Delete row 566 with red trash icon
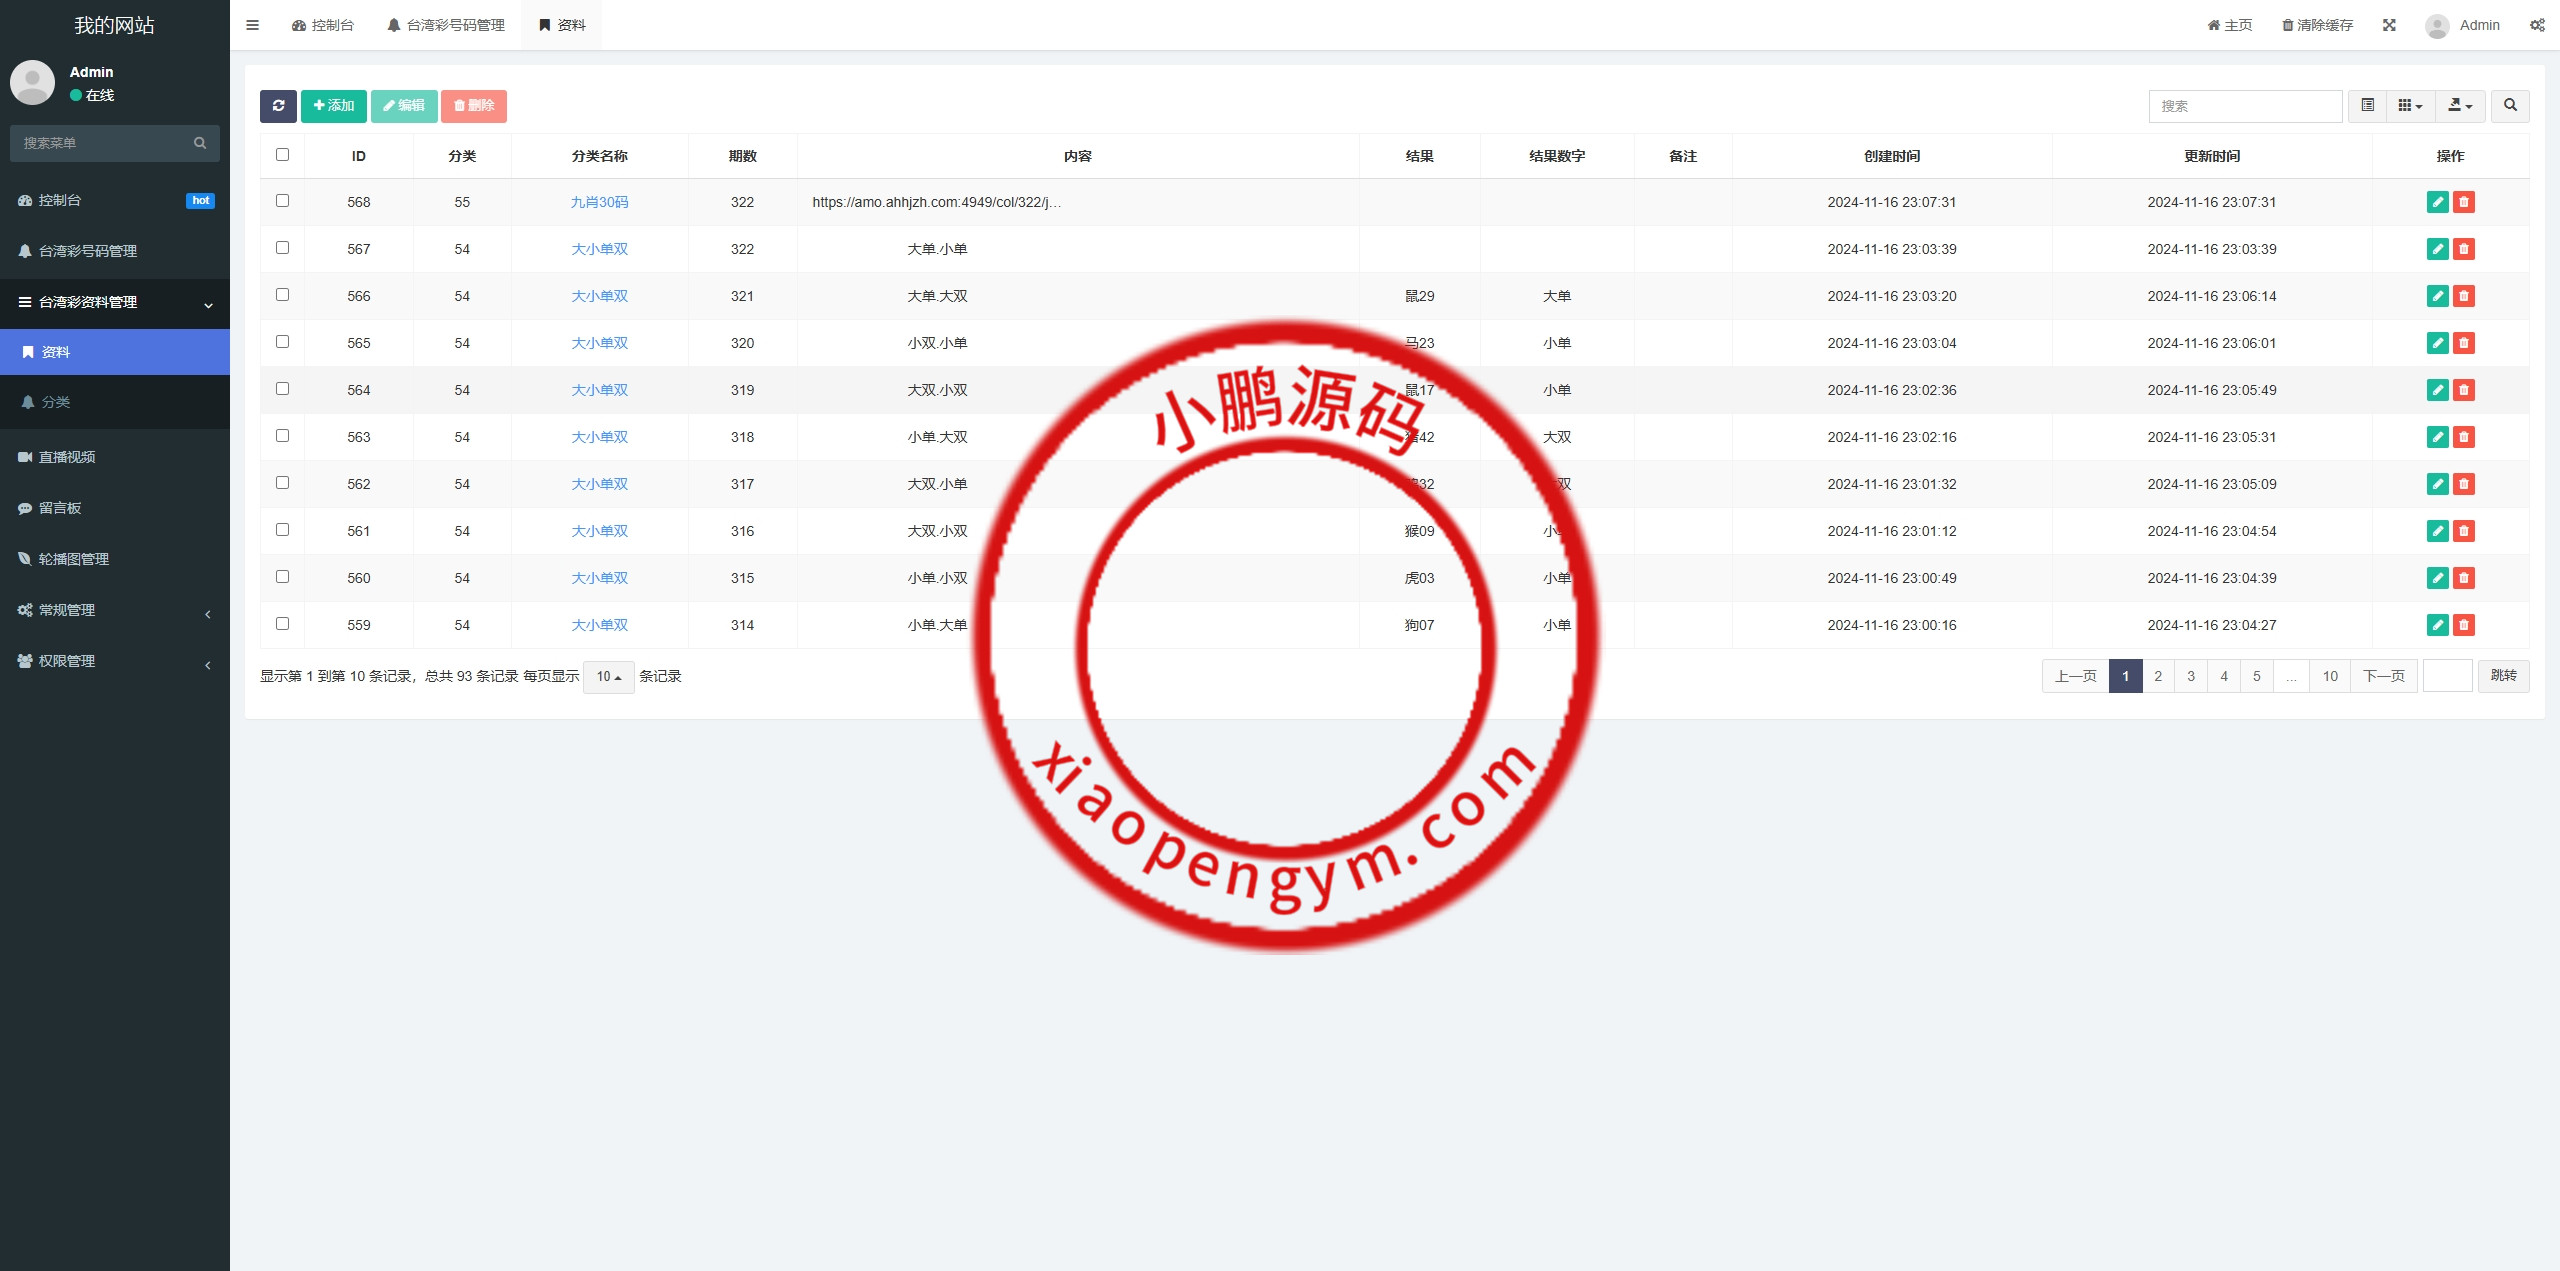This screenshot has height=1271, width=2560. click(x=2464, y=296)
